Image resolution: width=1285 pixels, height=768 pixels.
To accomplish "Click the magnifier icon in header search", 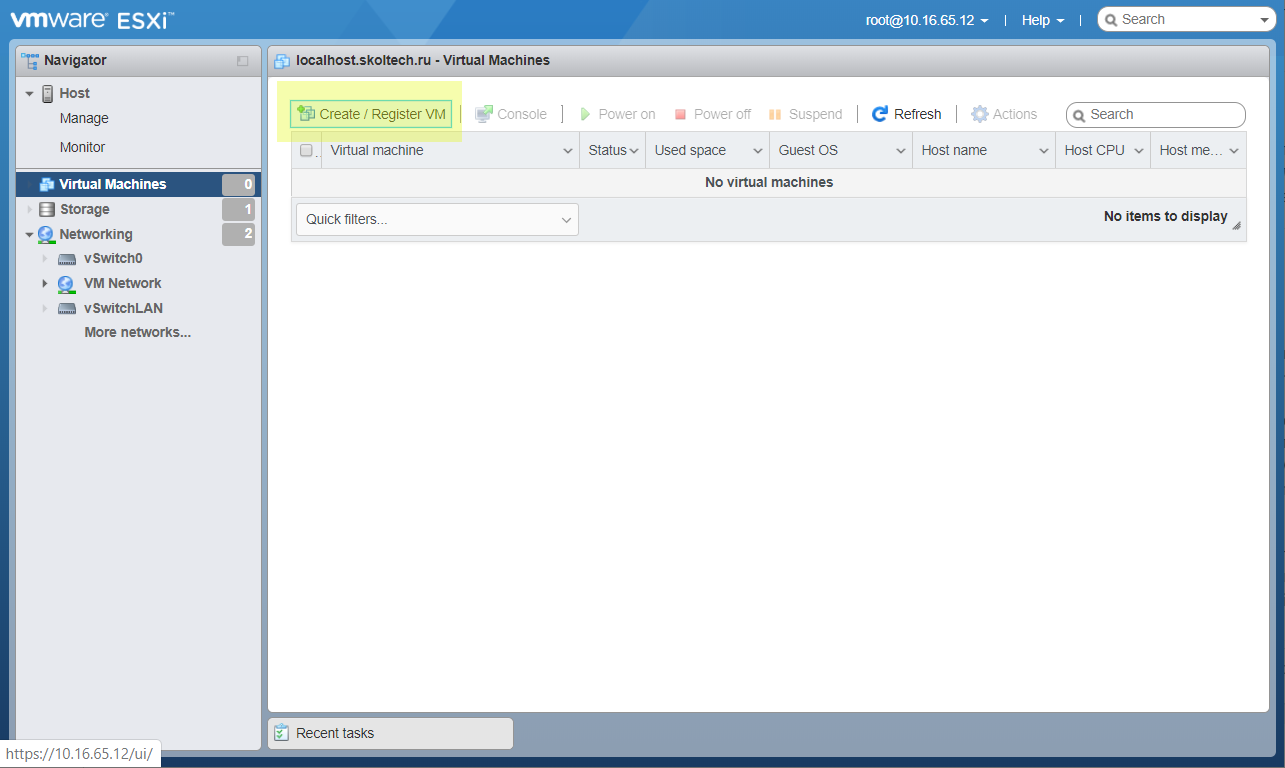I will (1110, 20).
